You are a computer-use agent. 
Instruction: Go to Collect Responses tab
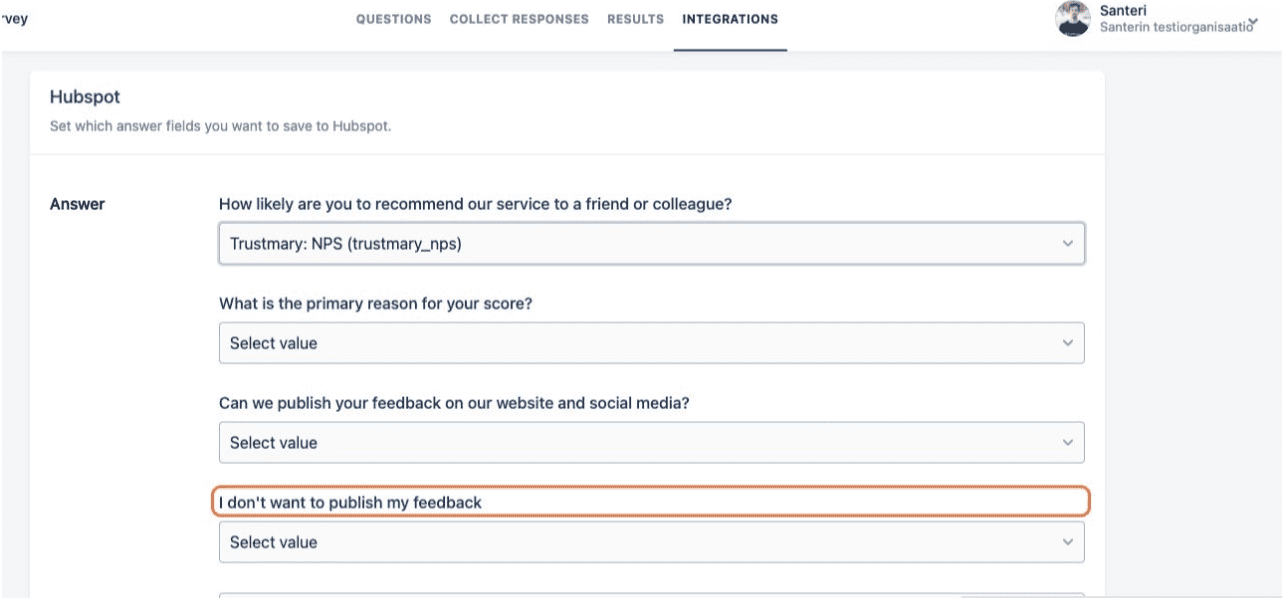point(519,19)
